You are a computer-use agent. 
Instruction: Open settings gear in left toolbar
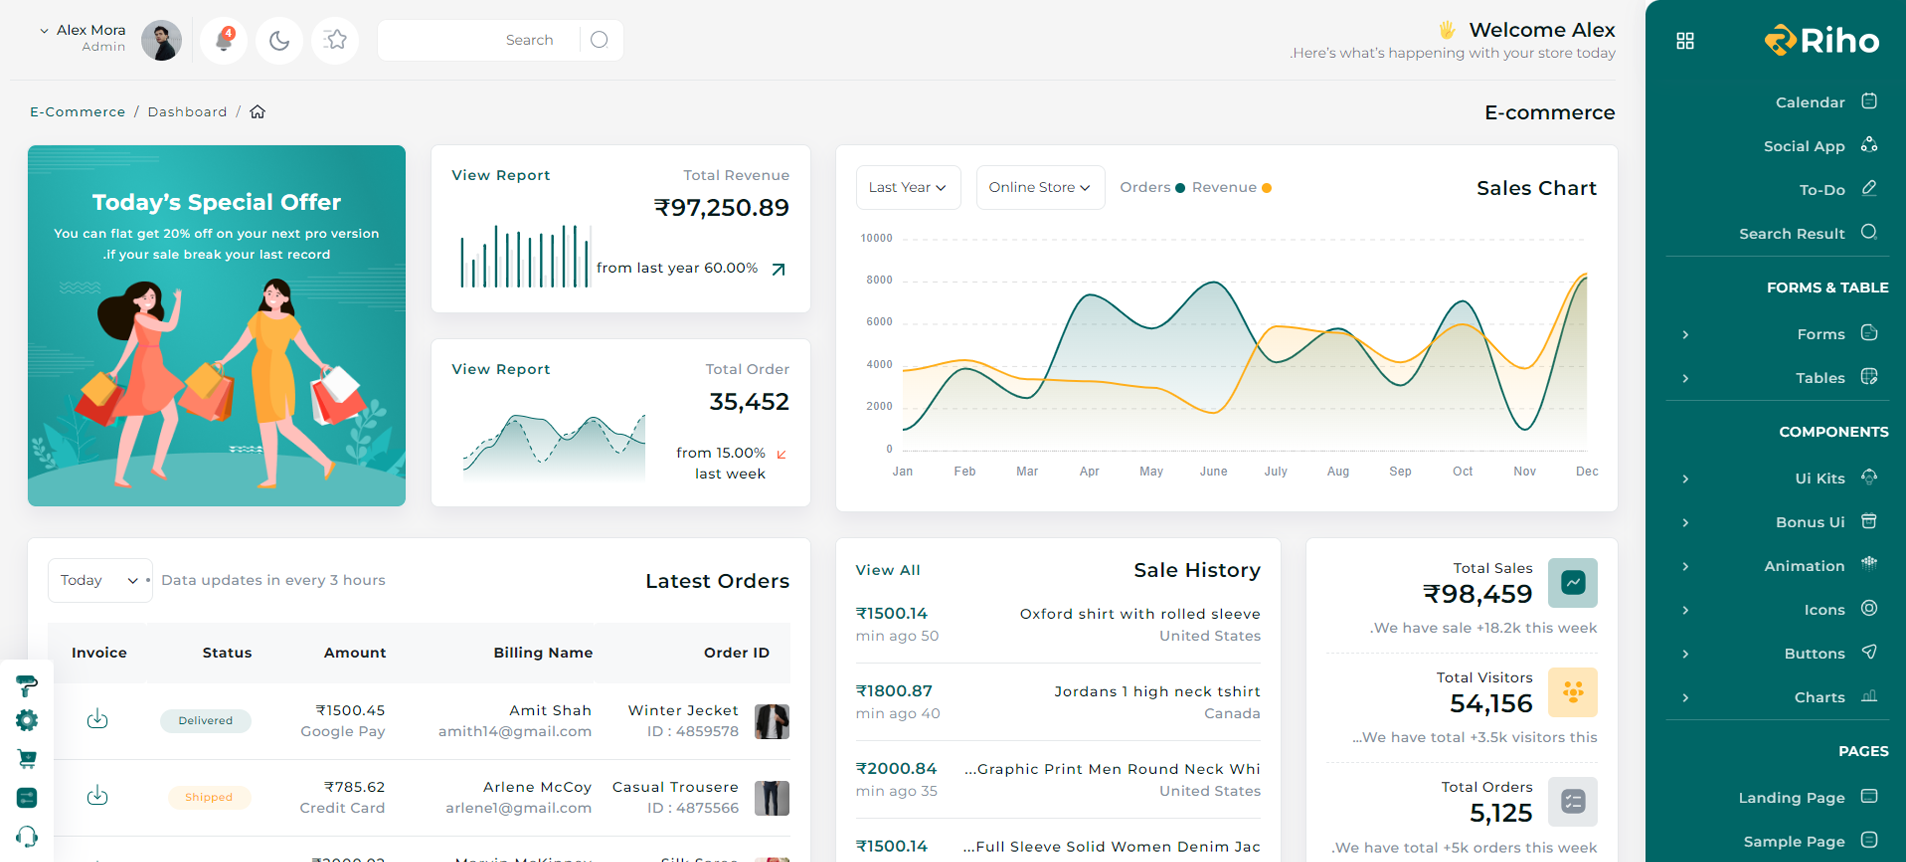point(27,720)
